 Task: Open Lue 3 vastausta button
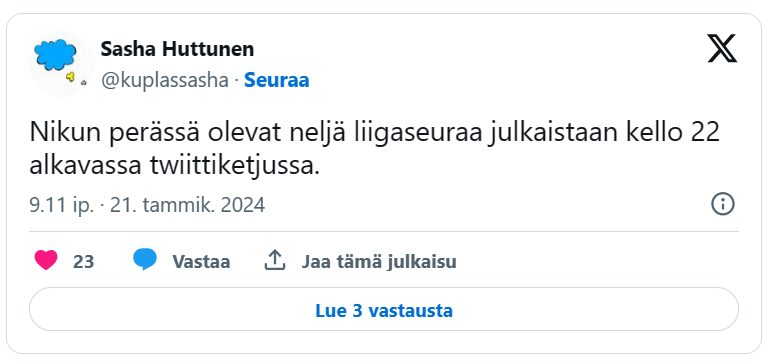(x=384, y=309)
